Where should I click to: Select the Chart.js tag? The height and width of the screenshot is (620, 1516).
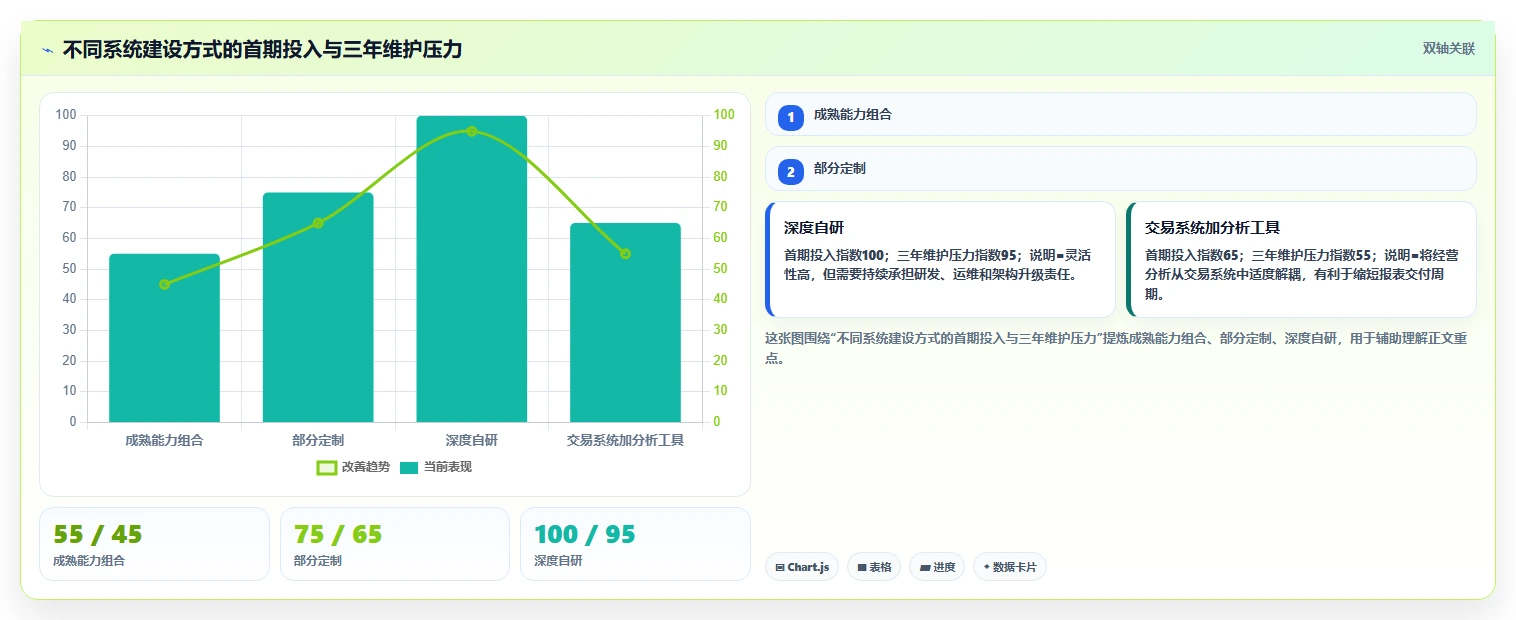tap(802, 567)
